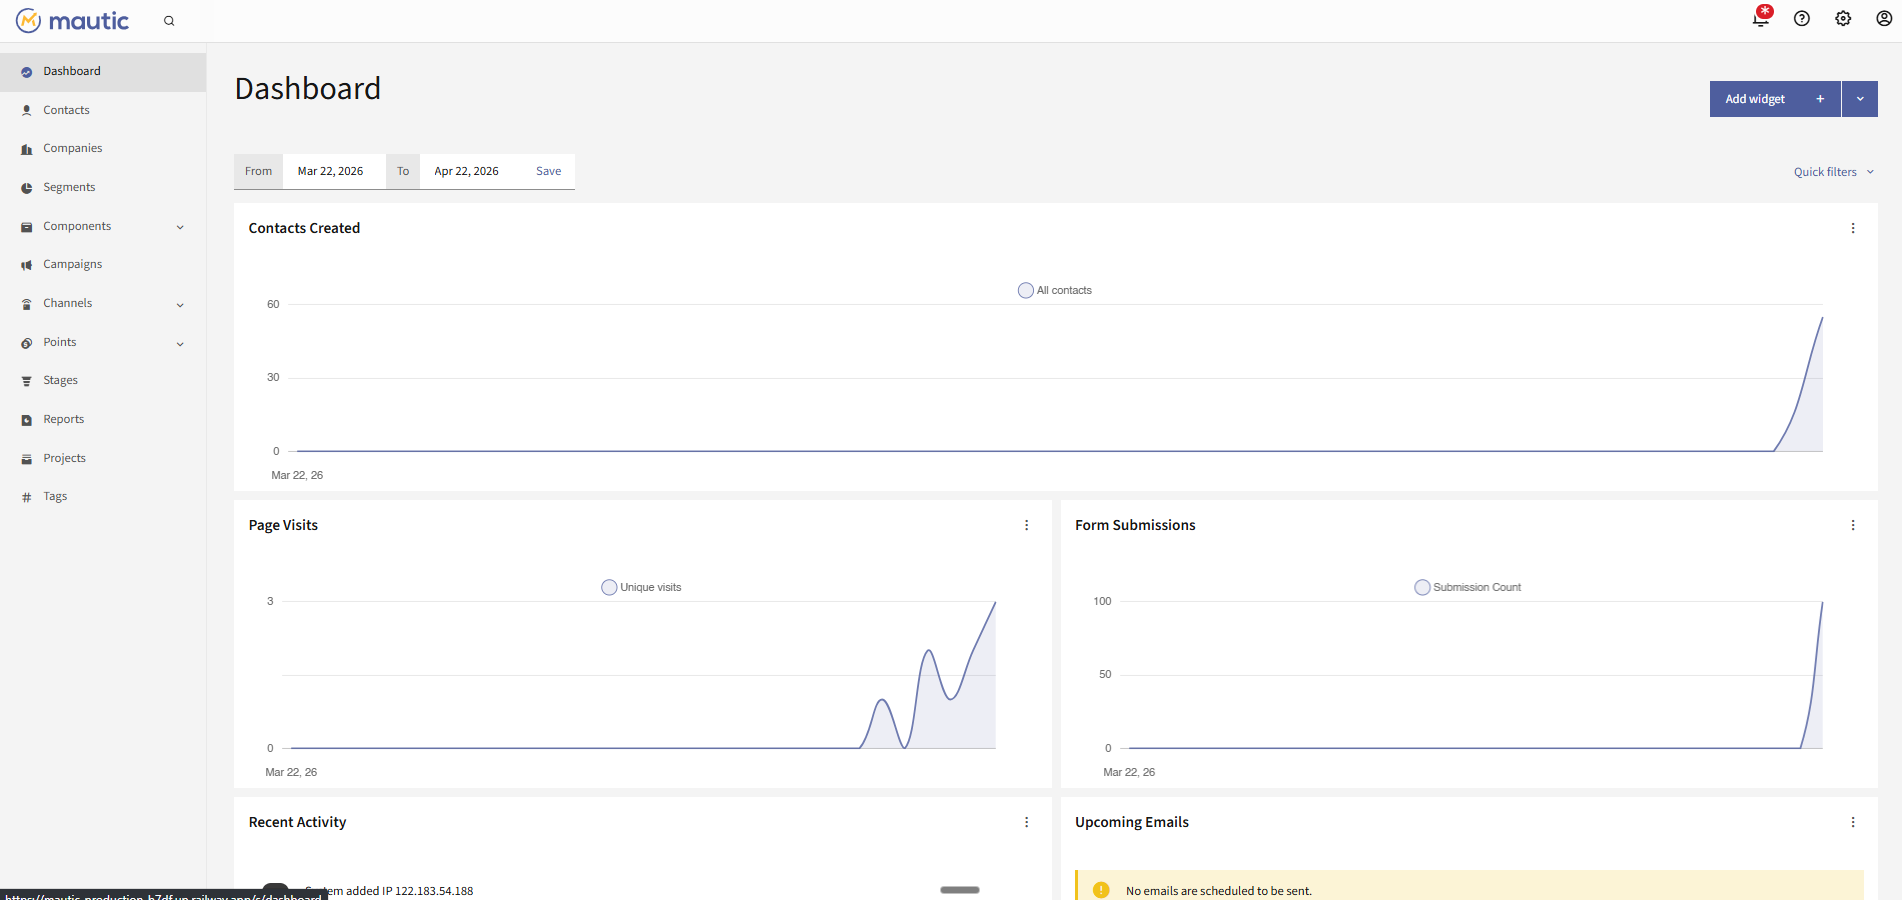This screenshot has height=900, width=1902.
Task: Go to Reports in the sidebar
Action: [x=64, y=419]
